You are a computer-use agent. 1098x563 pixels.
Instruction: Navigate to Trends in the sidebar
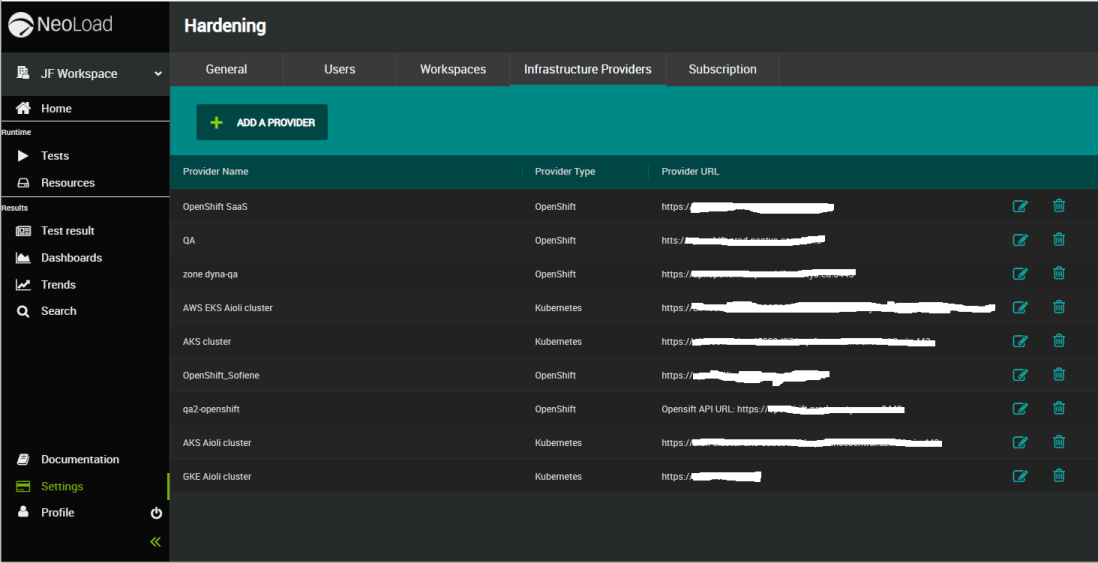pyautogui.click(x=58, y=285)
